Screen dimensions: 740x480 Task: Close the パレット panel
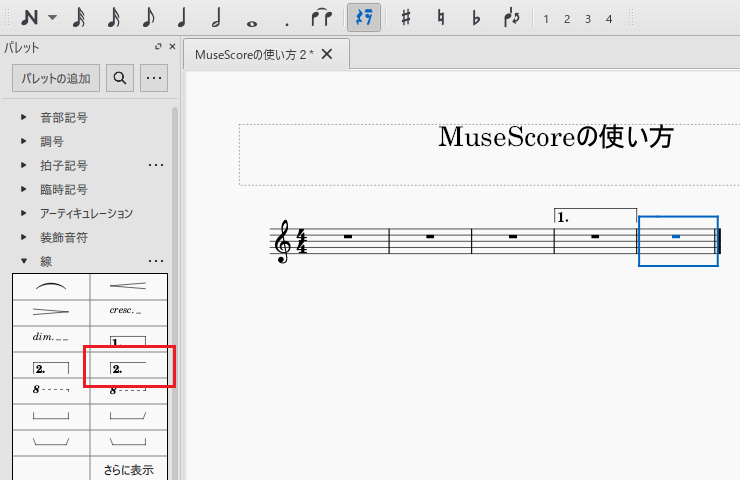click(172, 46)
